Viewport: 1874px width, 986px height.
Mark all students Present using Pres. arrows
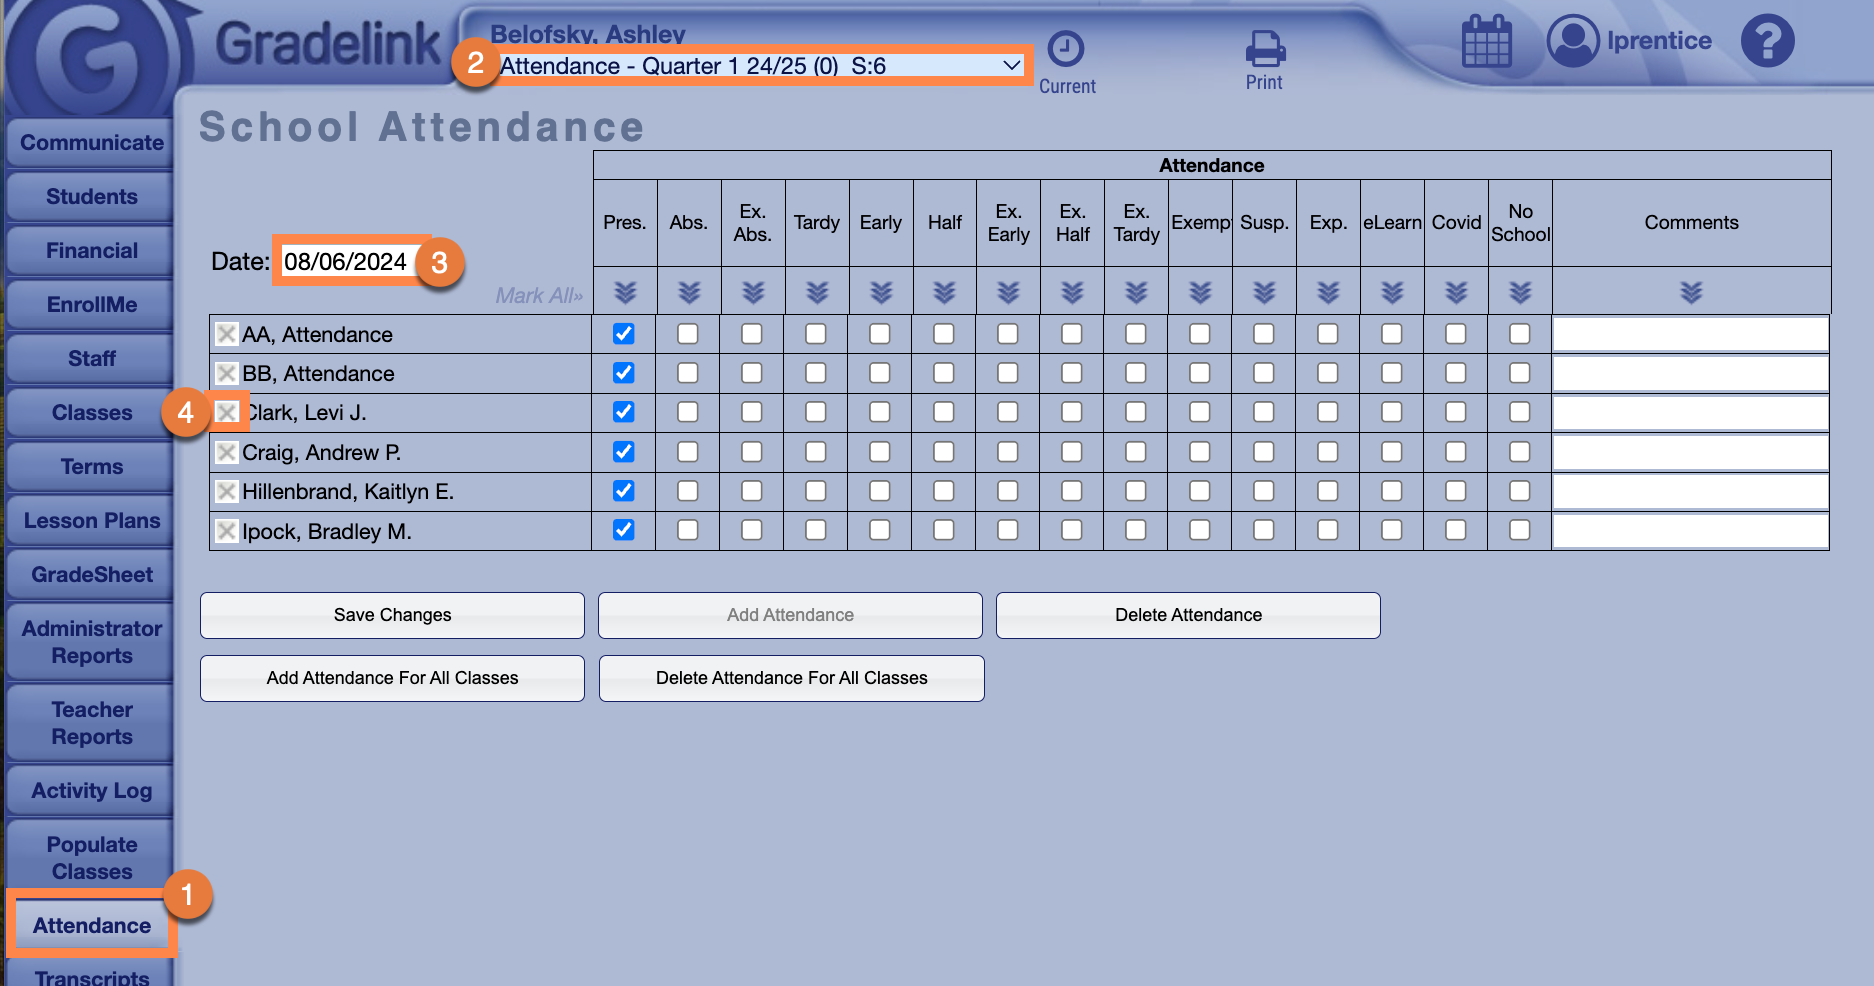tap(625, 292)
